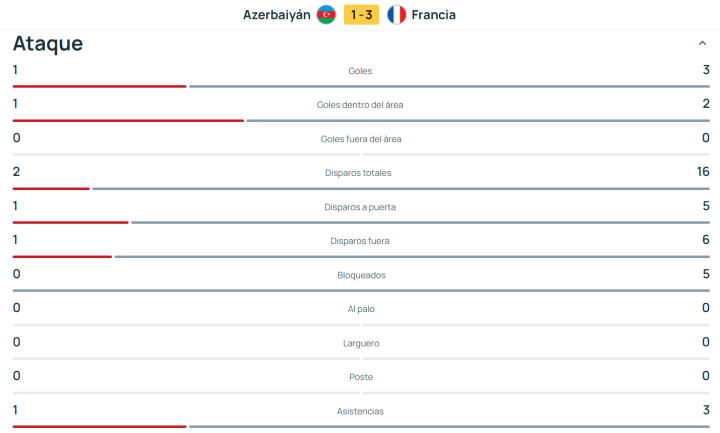Image resolution: width=720 pixels, height=433 pixels.
Task: Select the Asistencias stat label
Action: click(x=360, y=411)
